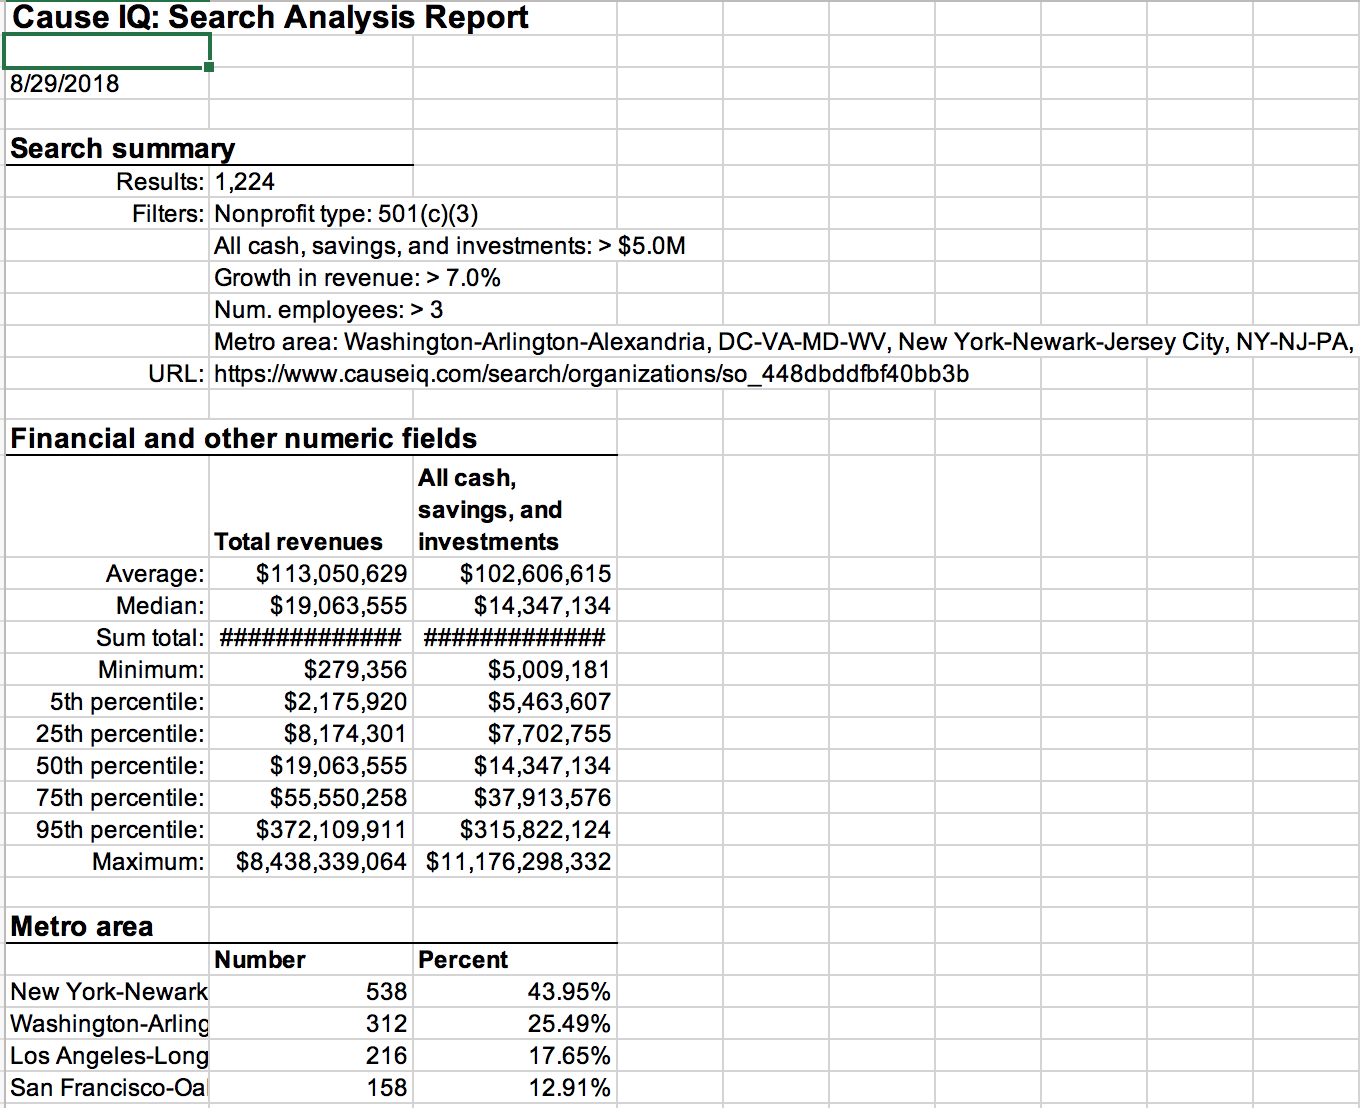Viewport: 1360px width, 1108px height.
Task: Select the Average total revenues $113,050,629 cell
Action: tap(331, 574)
